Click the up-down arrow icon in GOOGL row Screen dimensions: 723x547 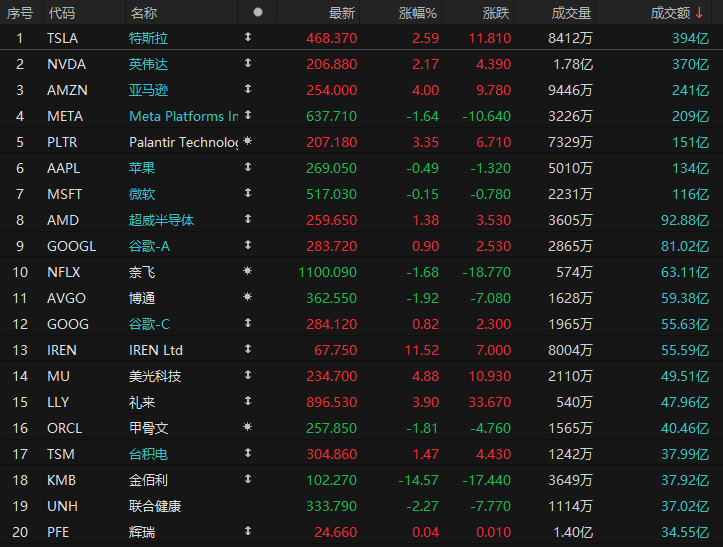coord(248,245)
